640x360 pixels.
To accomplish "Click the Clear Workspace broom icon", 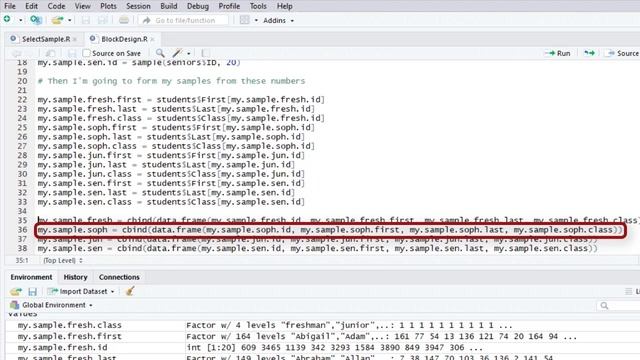I will pos(130,291).
